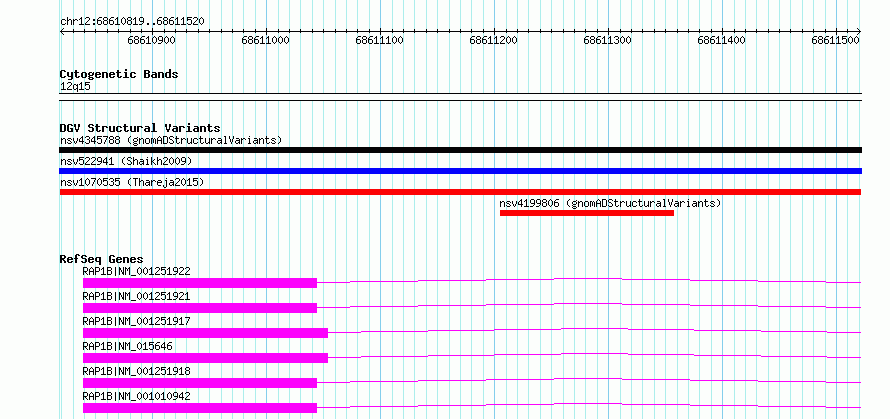This screenshot has height=419, width=890.
Task: Click the nsv4345788 gnomADStructuralVariants label
Action: point(171,140)
